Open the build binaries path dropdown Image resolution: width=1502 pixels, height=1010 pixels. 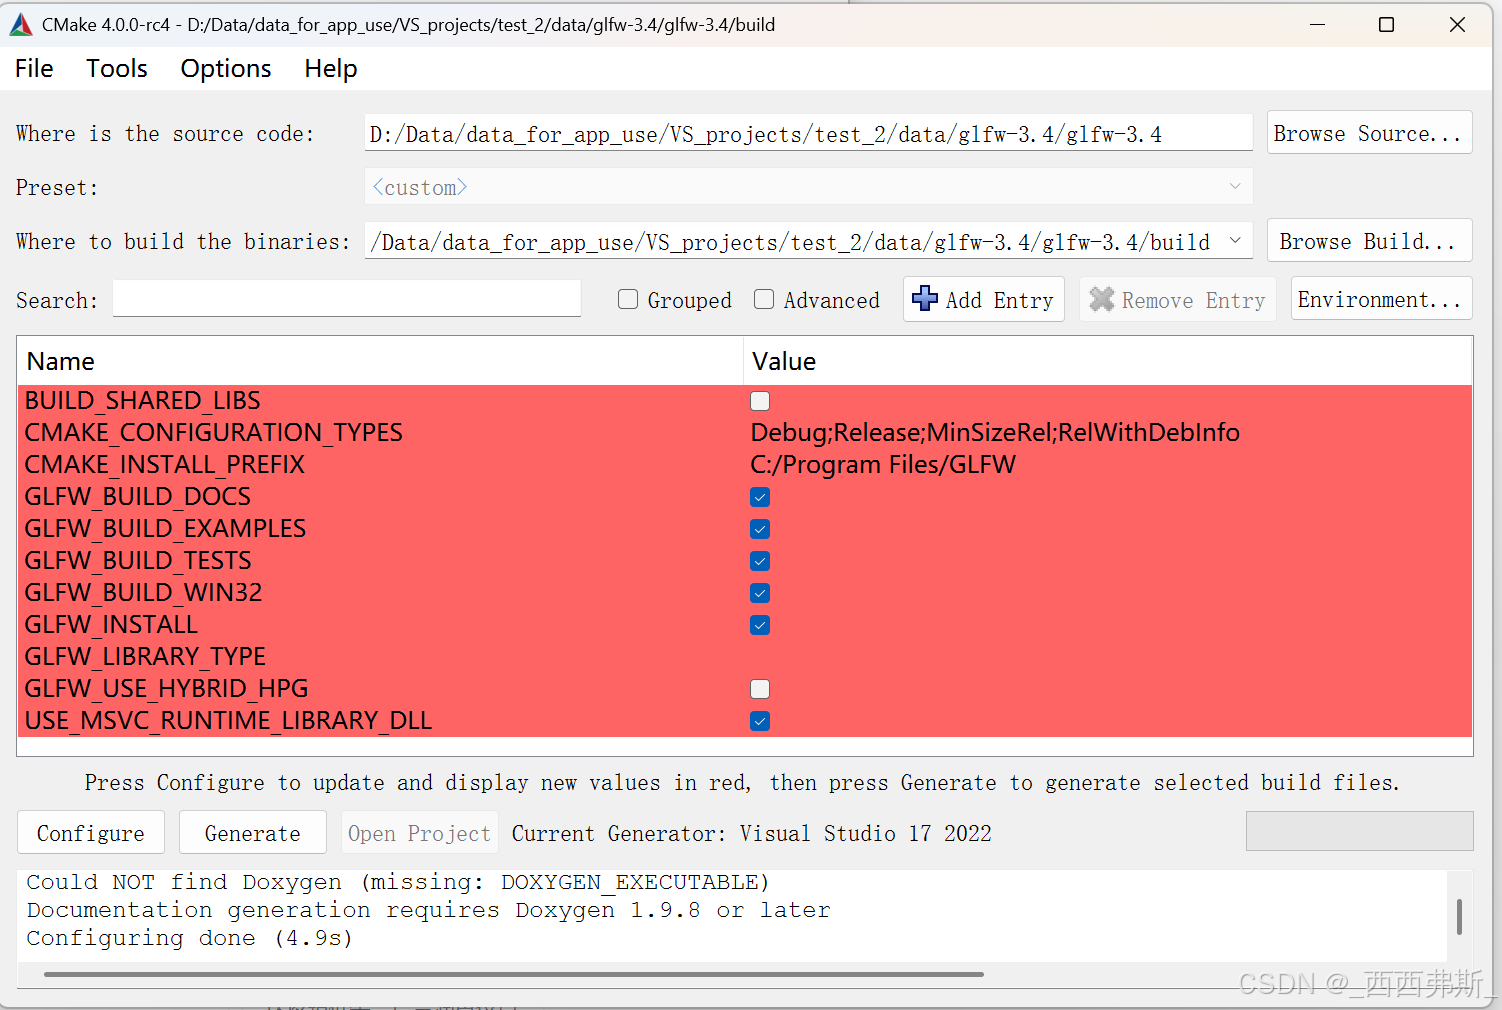click(x=1235, y=241)
